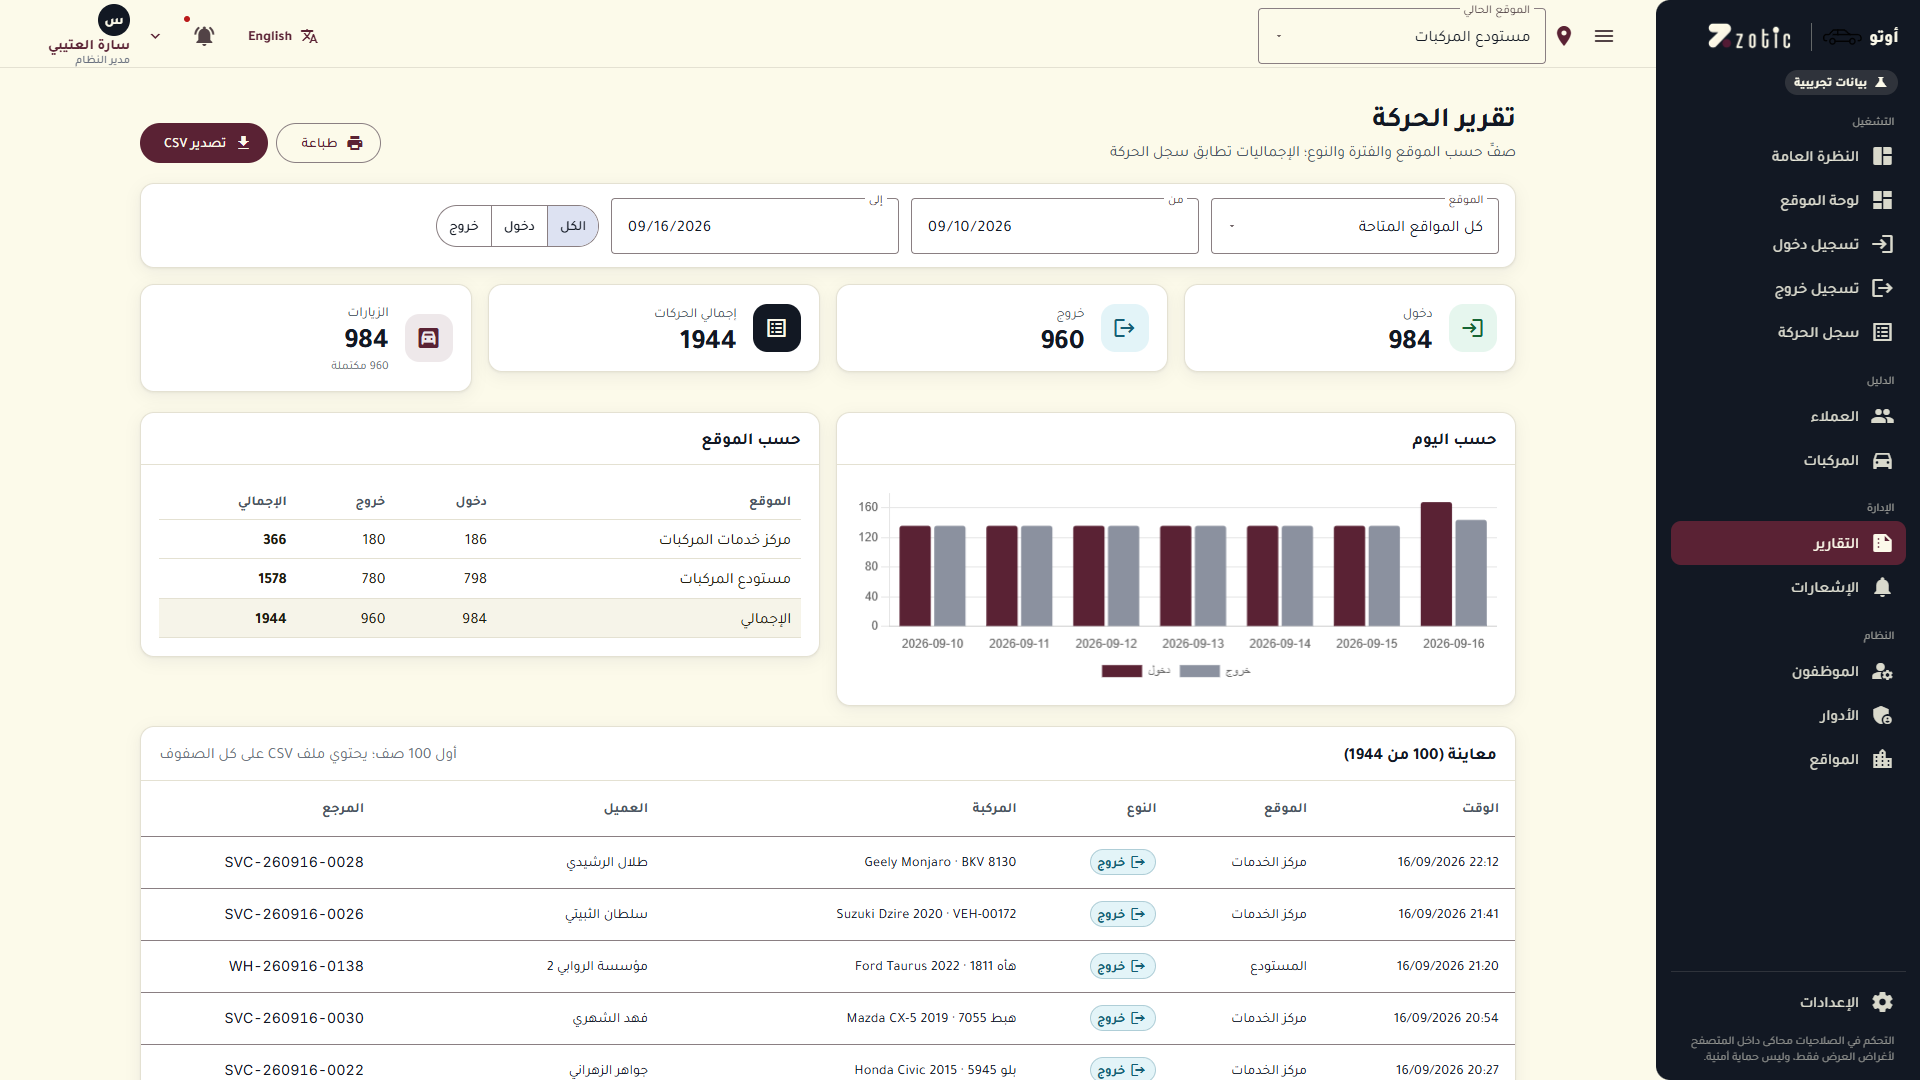Image resolution: width=1920 pixels, height=1080 pixels.
Task: Click the user avatar س
Action: point(114,20)
